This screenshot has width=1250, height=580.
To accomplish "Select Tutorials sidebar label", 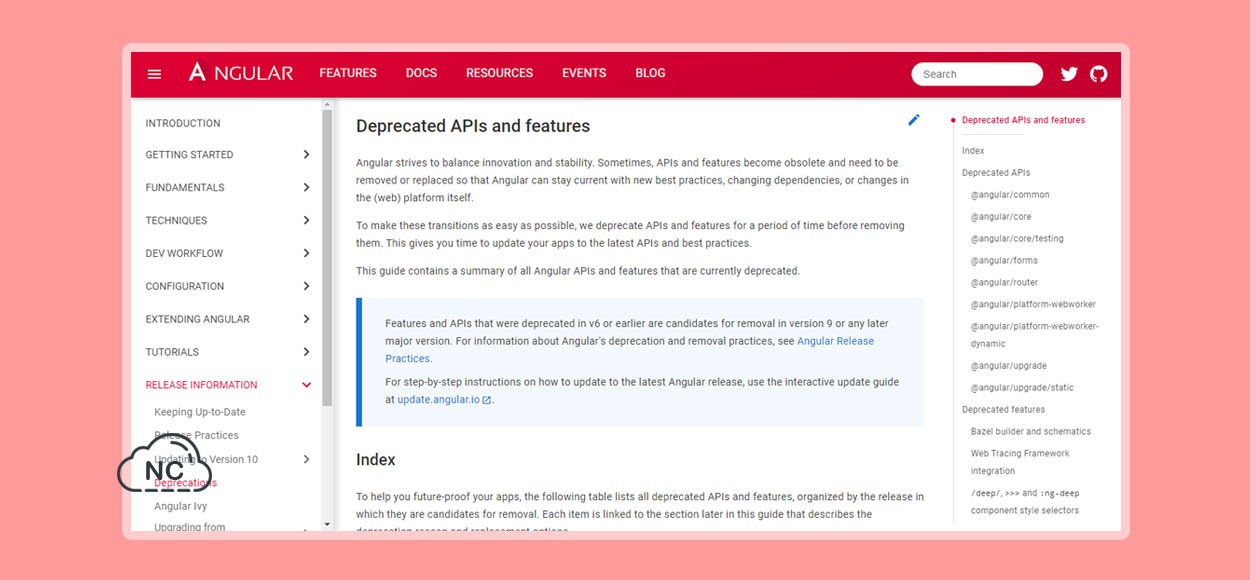I will pos(172,352).
